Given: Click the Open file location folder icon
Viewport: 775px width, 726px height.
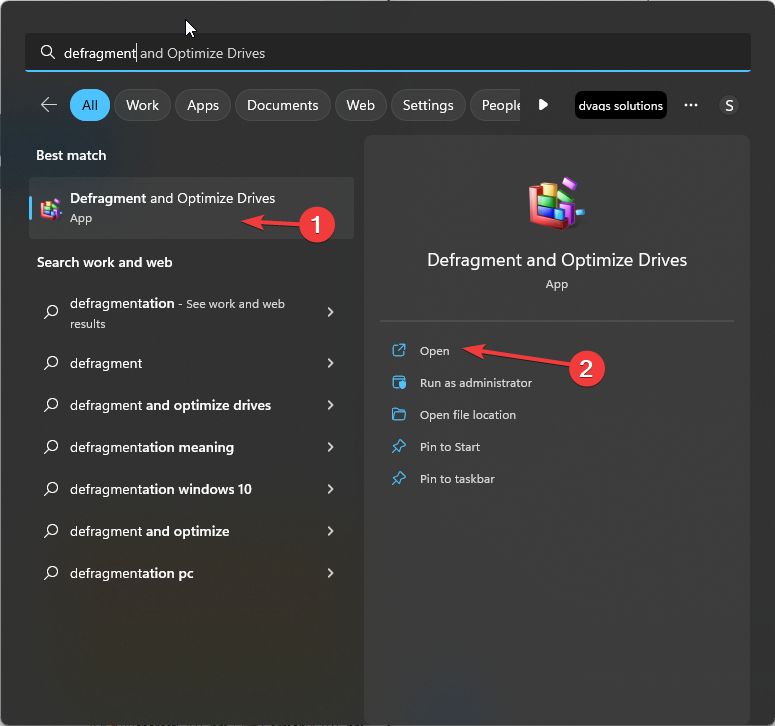Looking at the screenshot, I should tap(399, 414).
